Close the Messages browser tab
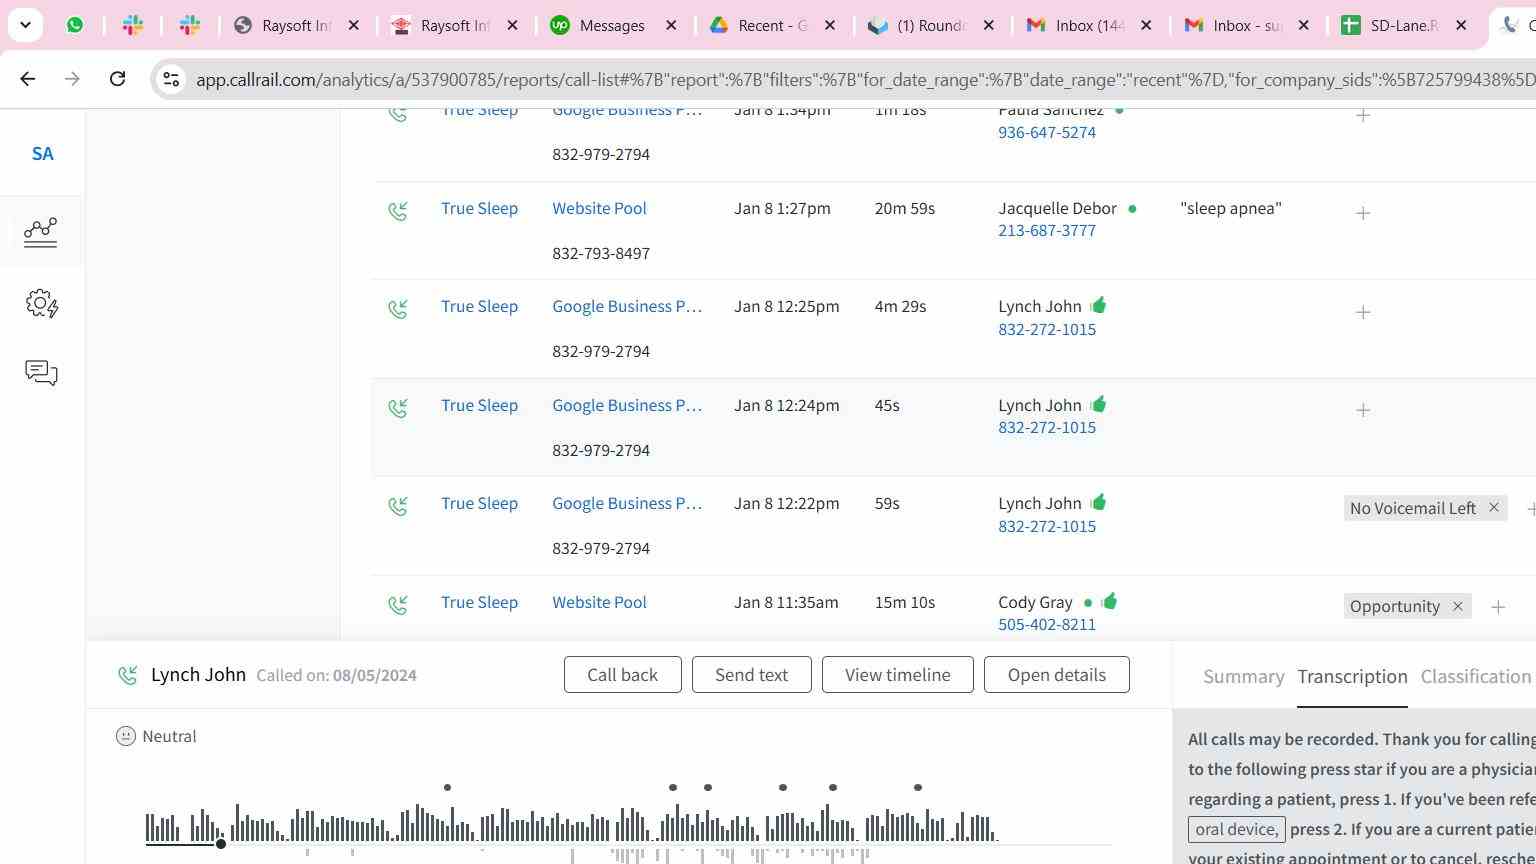This screenshot has height=864, width=1536. (x=672, y=25)
